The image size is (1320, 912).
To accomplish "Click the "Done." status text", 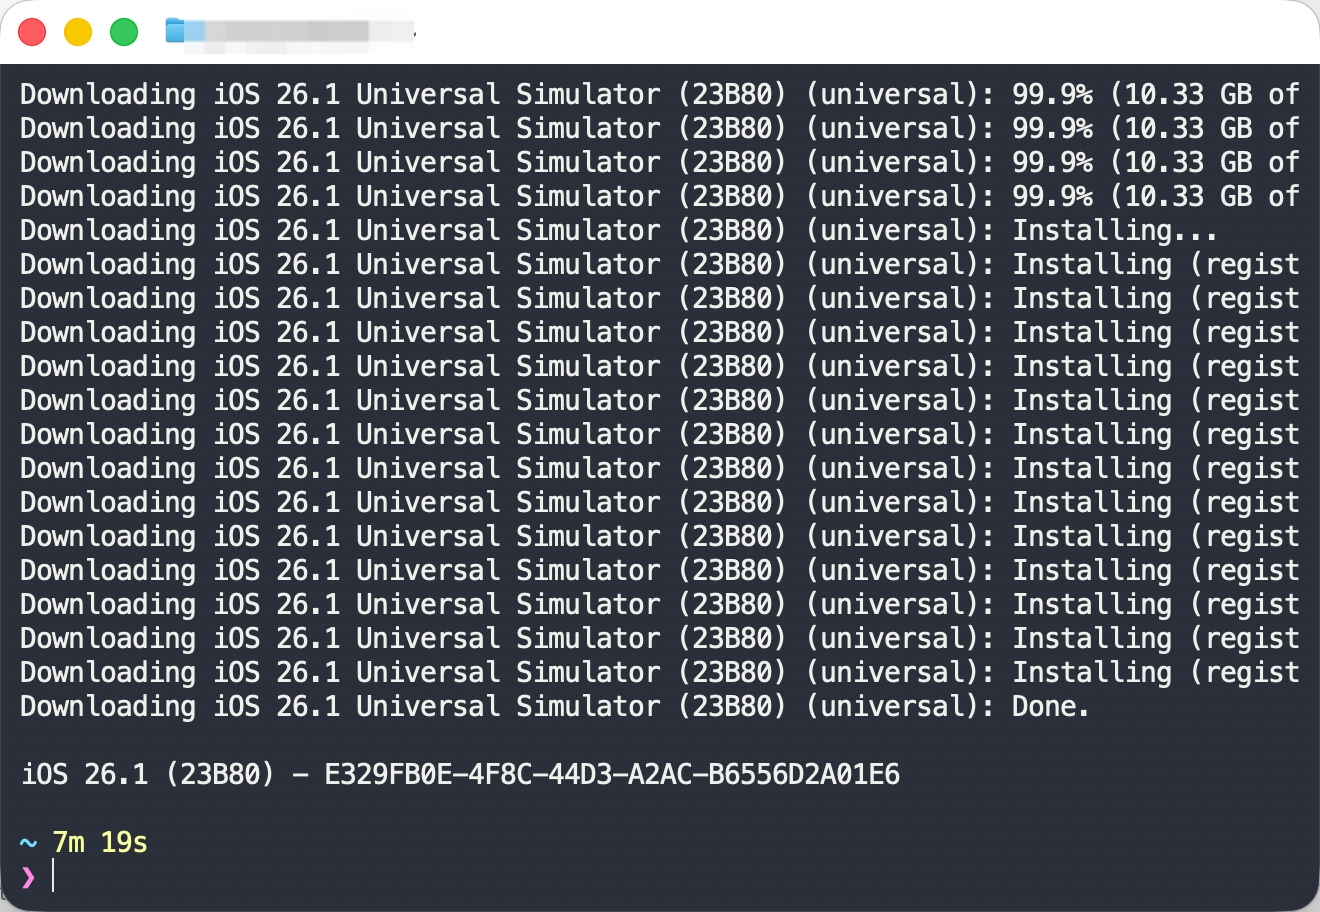I will point(1050,706).
